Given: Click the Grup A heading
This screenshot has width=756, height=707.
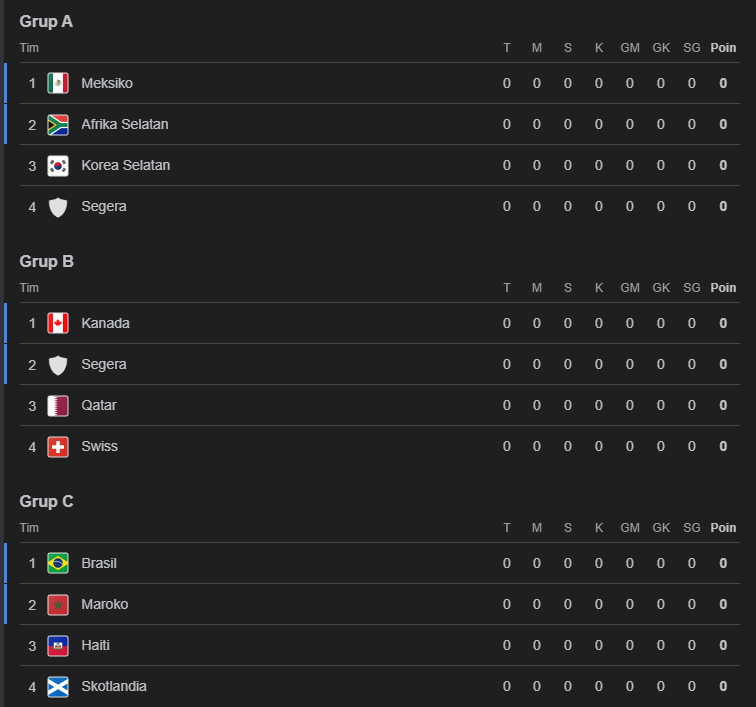Looking at the screenshot, I should (x=46, y=21).
